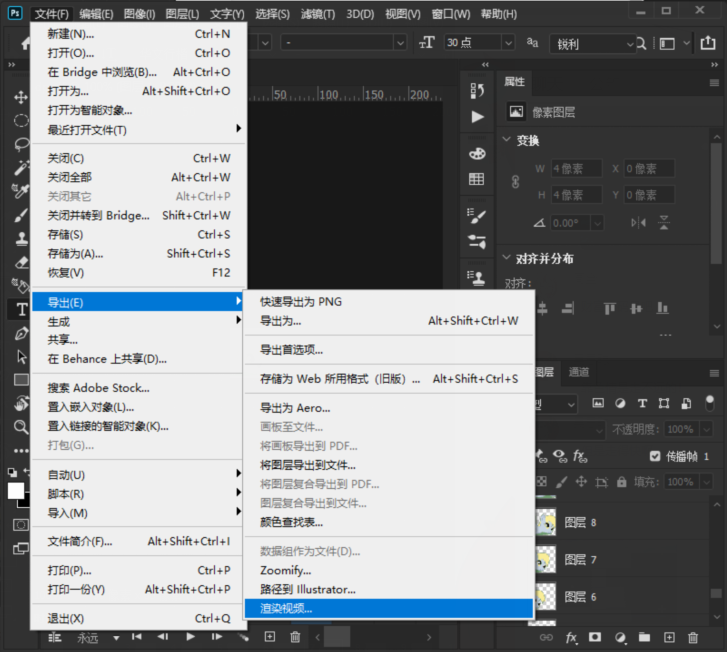Screen dimensions: 727x652
Task: Toggle adjustment layer filter icon
Action: click(x=620, y=403)
